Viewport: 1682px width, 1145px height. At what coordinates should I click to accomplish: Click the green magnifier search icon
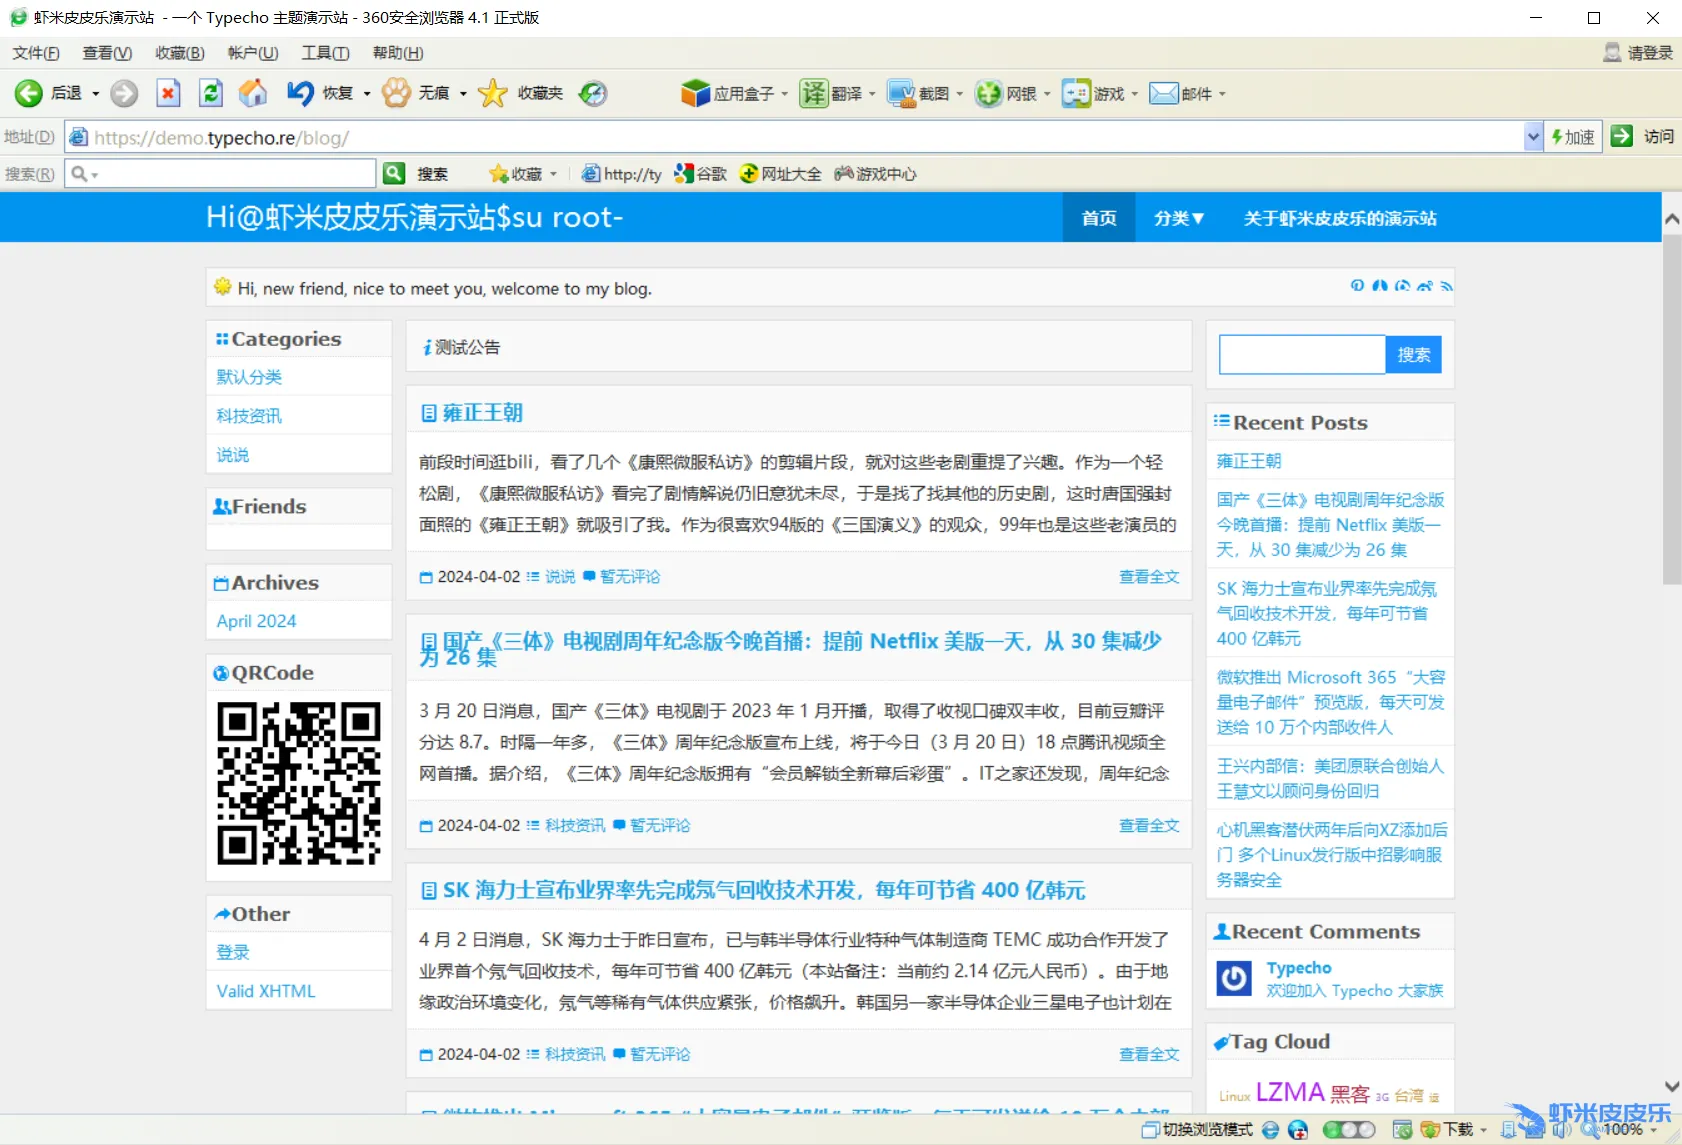coord(394,173)
